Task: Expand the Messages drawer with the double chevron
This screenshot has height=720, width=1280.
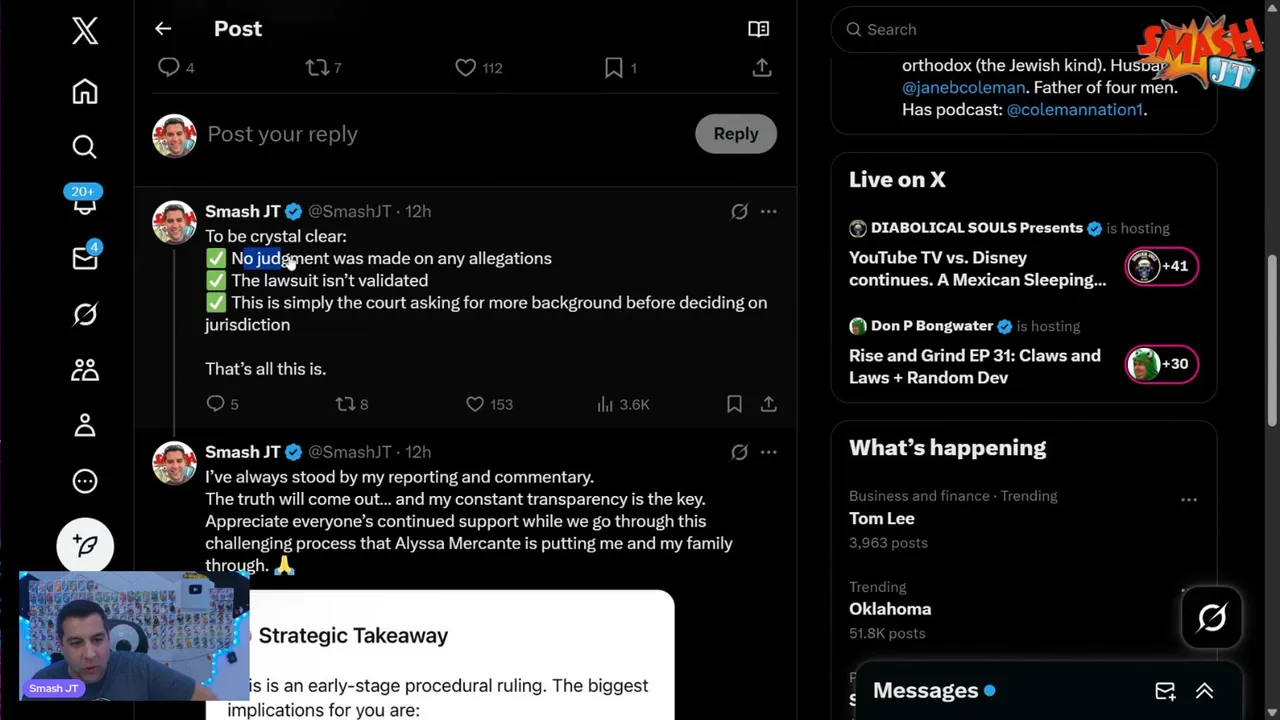Action: click(x=1204, y=691)
